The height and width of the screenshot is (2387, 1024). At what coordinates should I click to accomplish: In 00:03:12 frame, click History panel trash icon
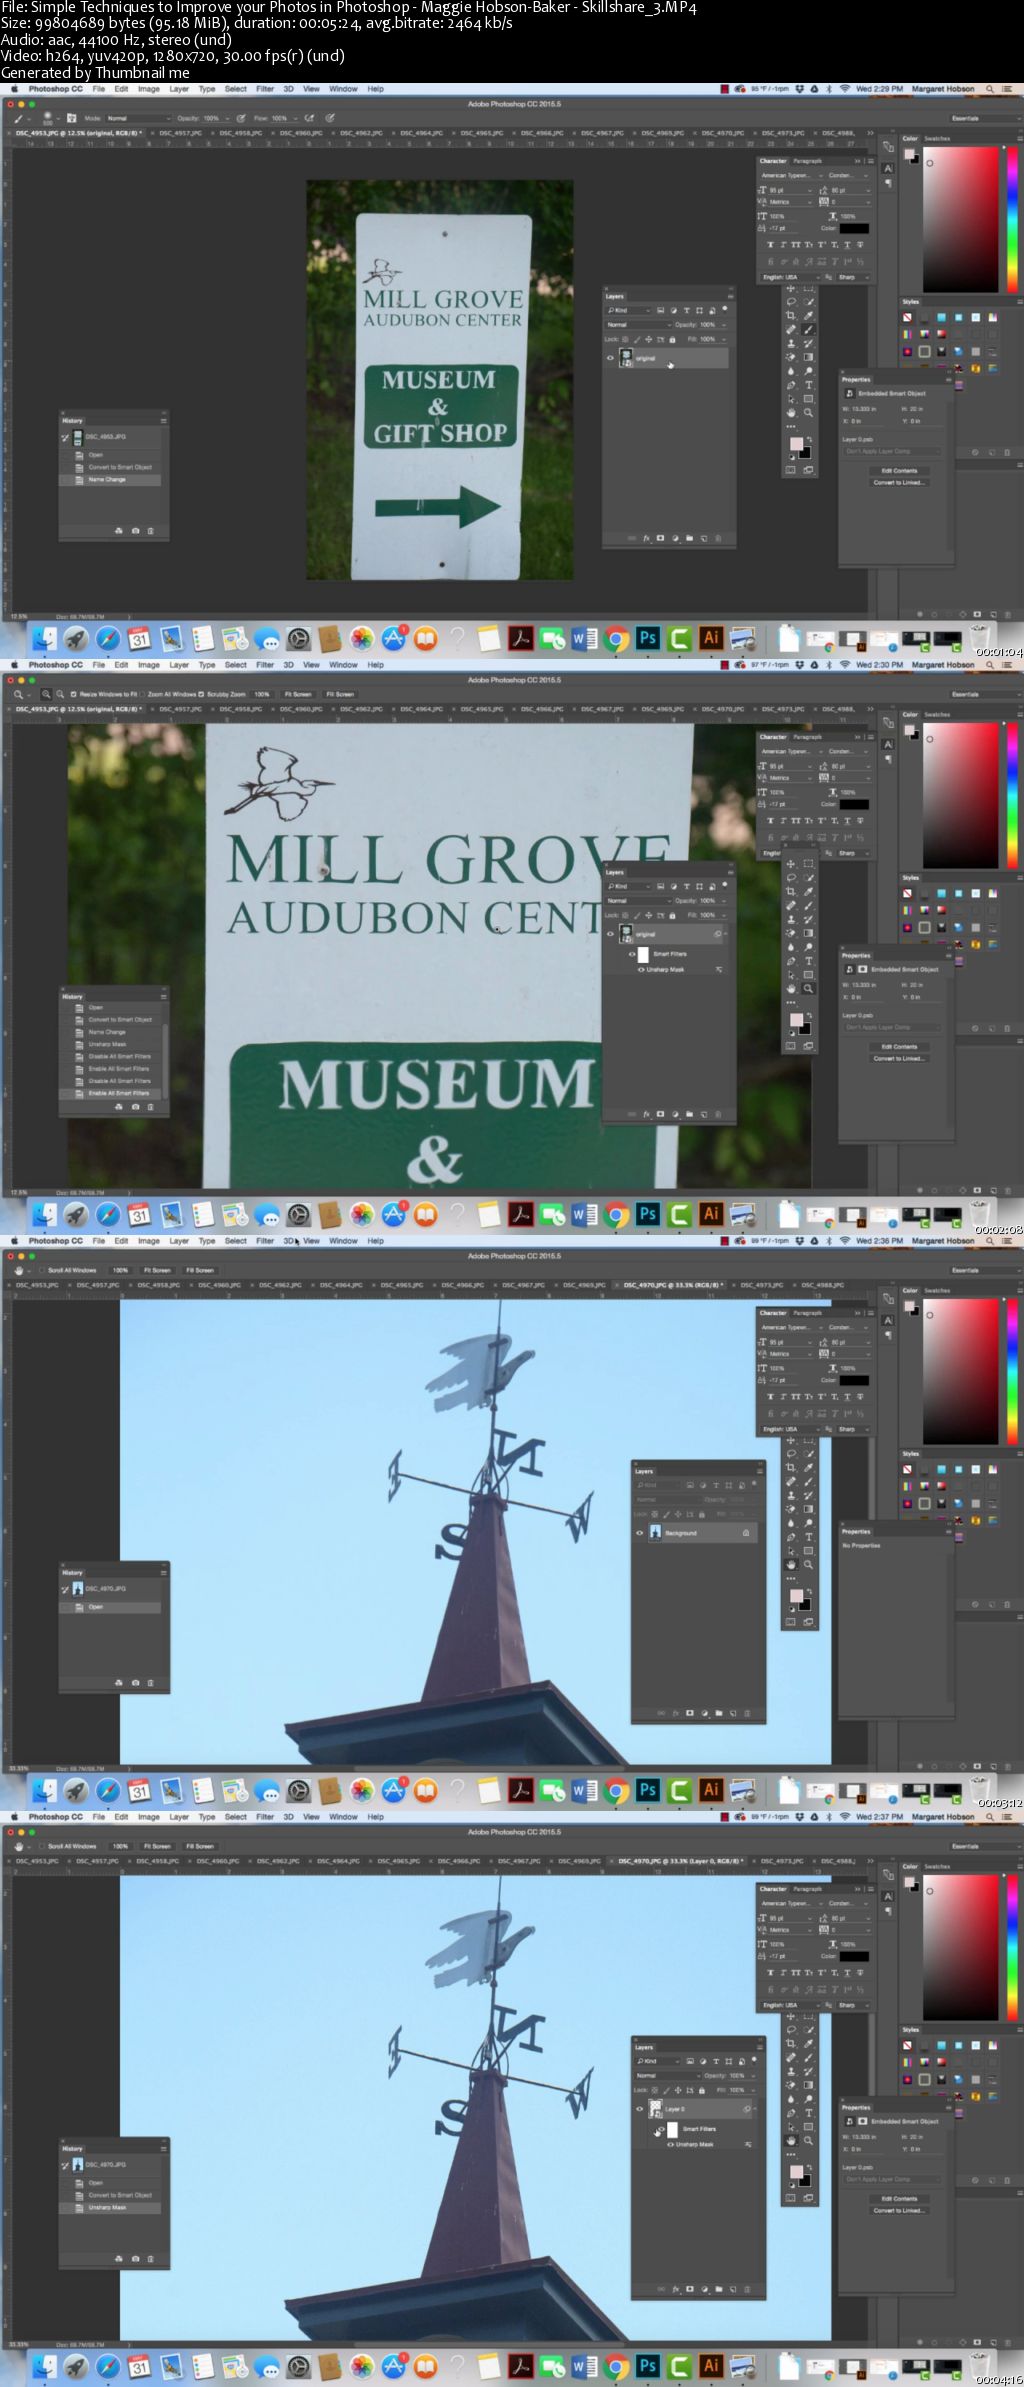[x=151, y=1683]
